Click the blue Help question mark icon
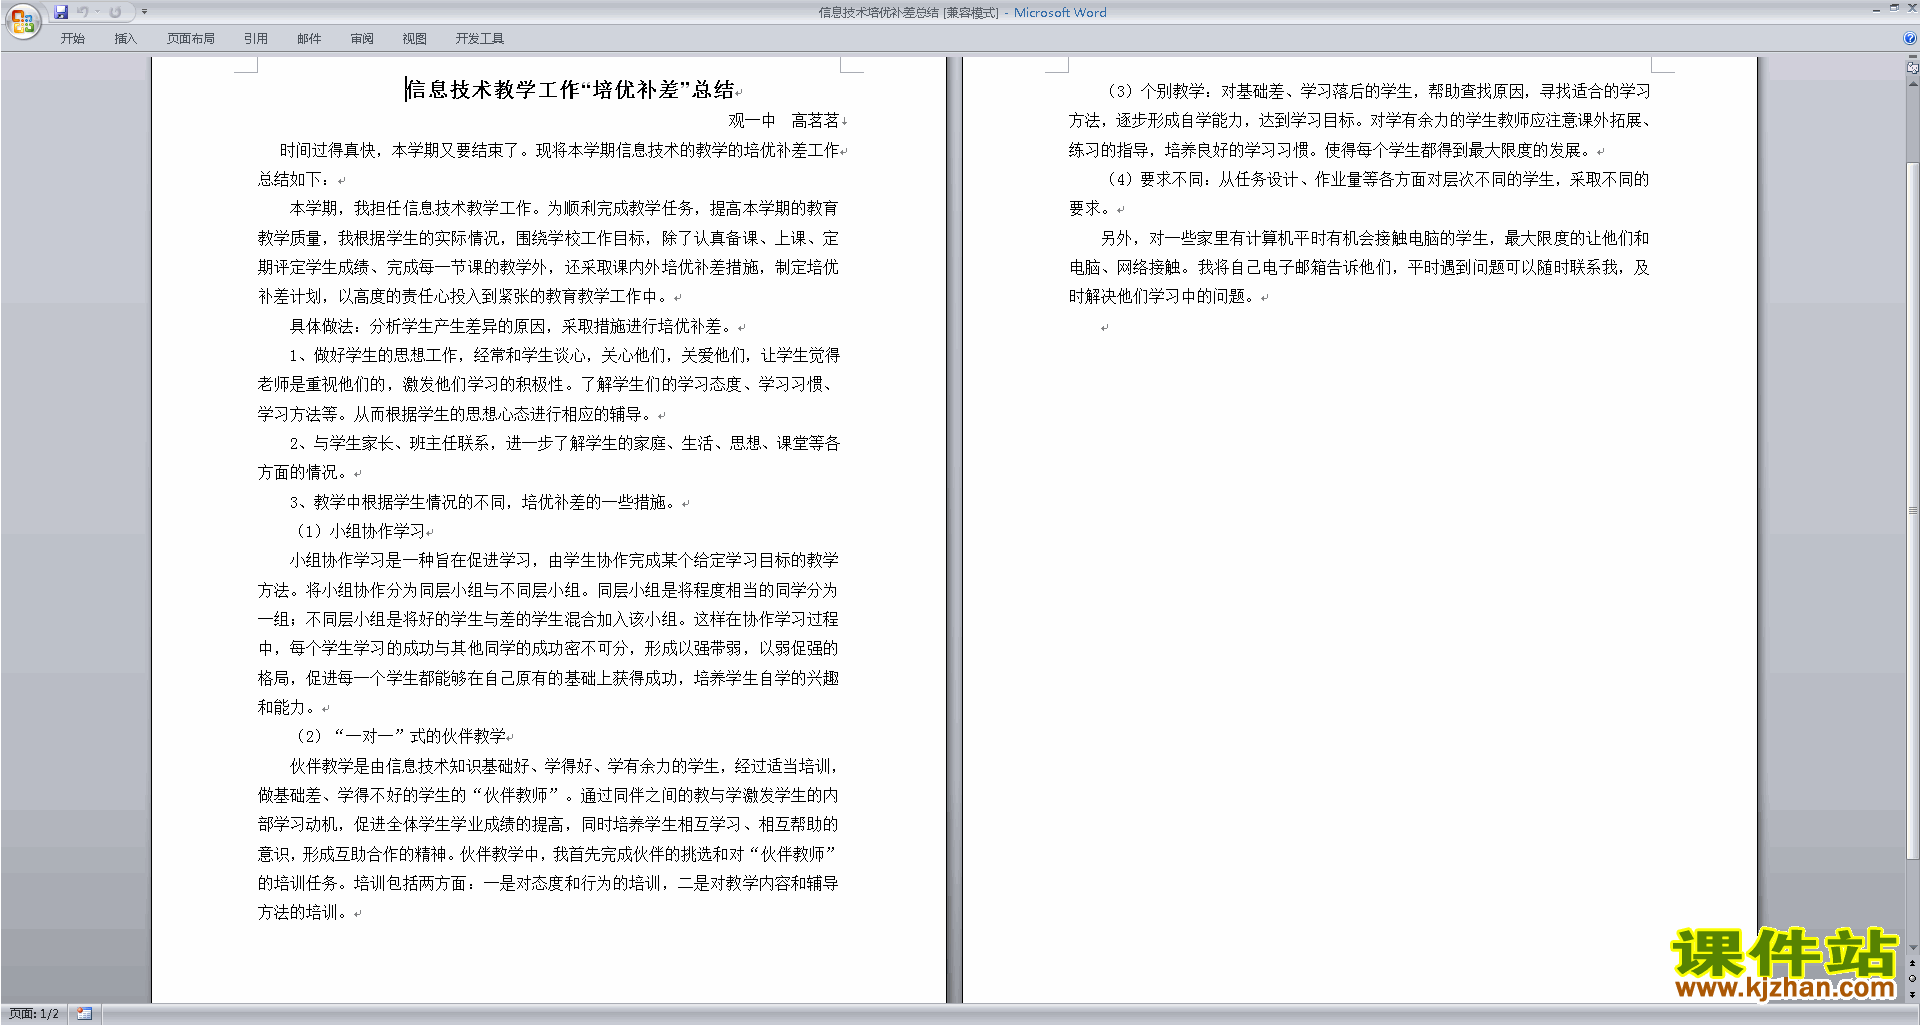 coord(1910,38)
